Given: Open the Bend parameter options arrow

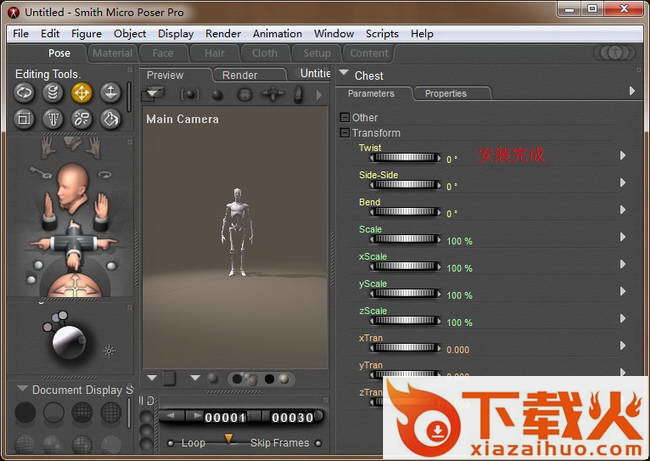Looking at the screenshot, I should point(623,210).
